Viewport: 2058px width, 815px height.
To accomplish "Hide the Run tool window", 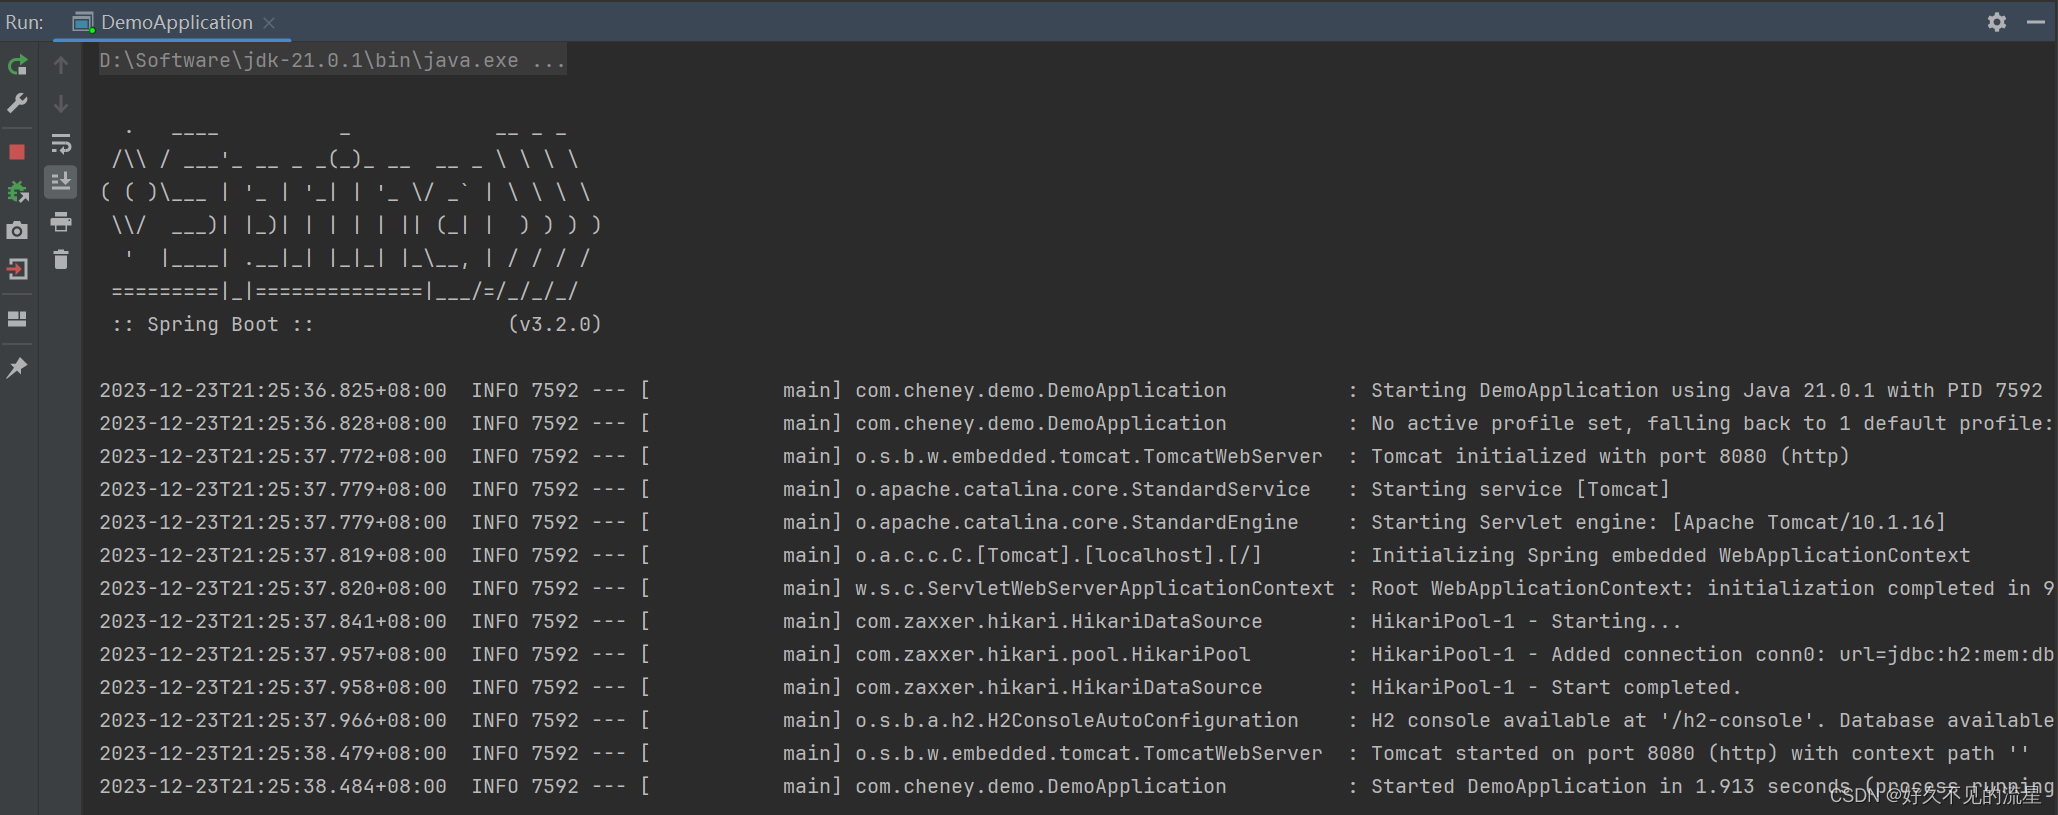I will [x=2035, y=22].
